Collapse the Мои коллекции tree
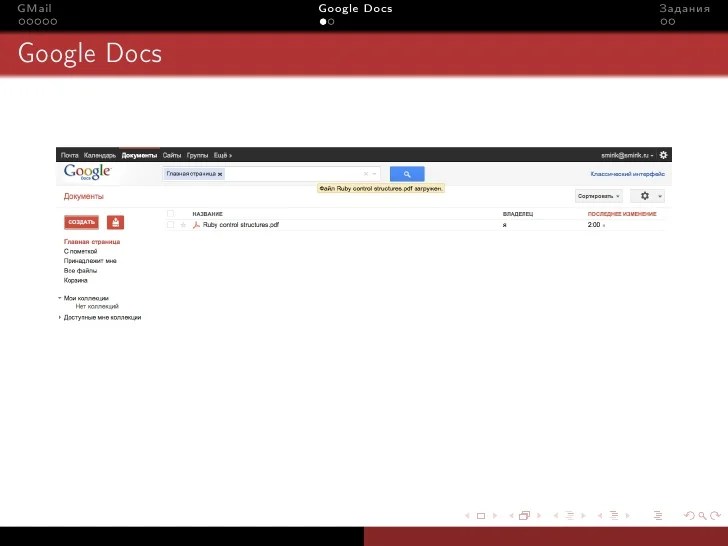 [x=59, y=298]
